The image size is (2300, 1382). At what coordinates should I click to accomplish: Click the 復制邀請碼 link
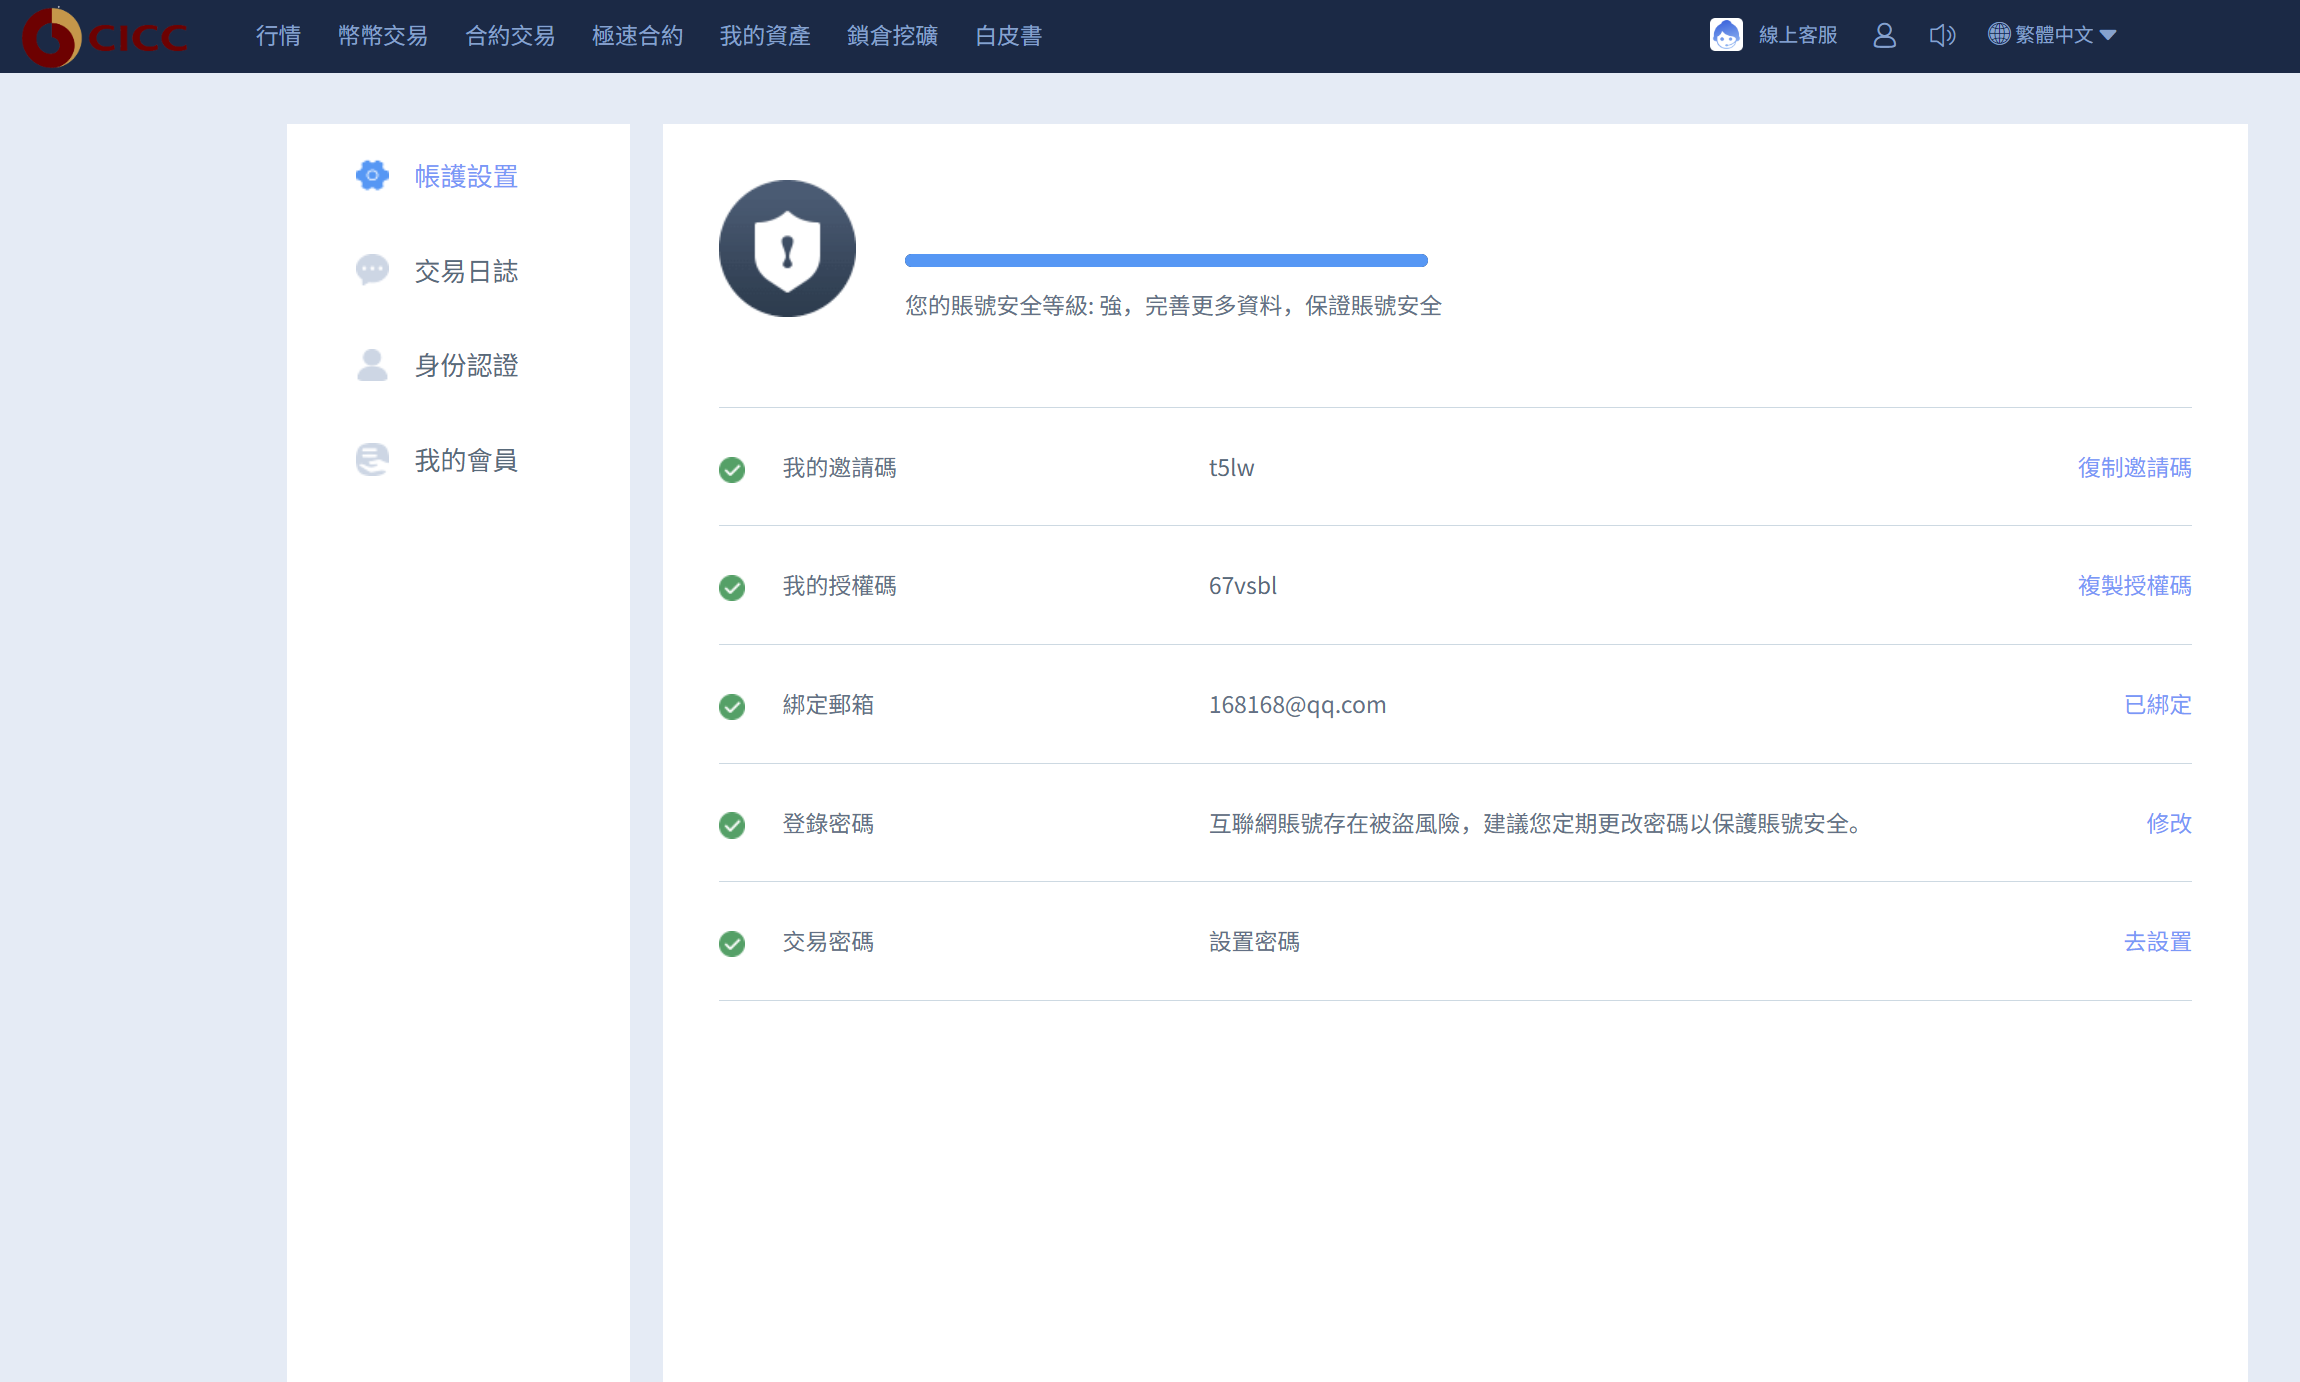pyautogui.click(x=2134, y=467)
